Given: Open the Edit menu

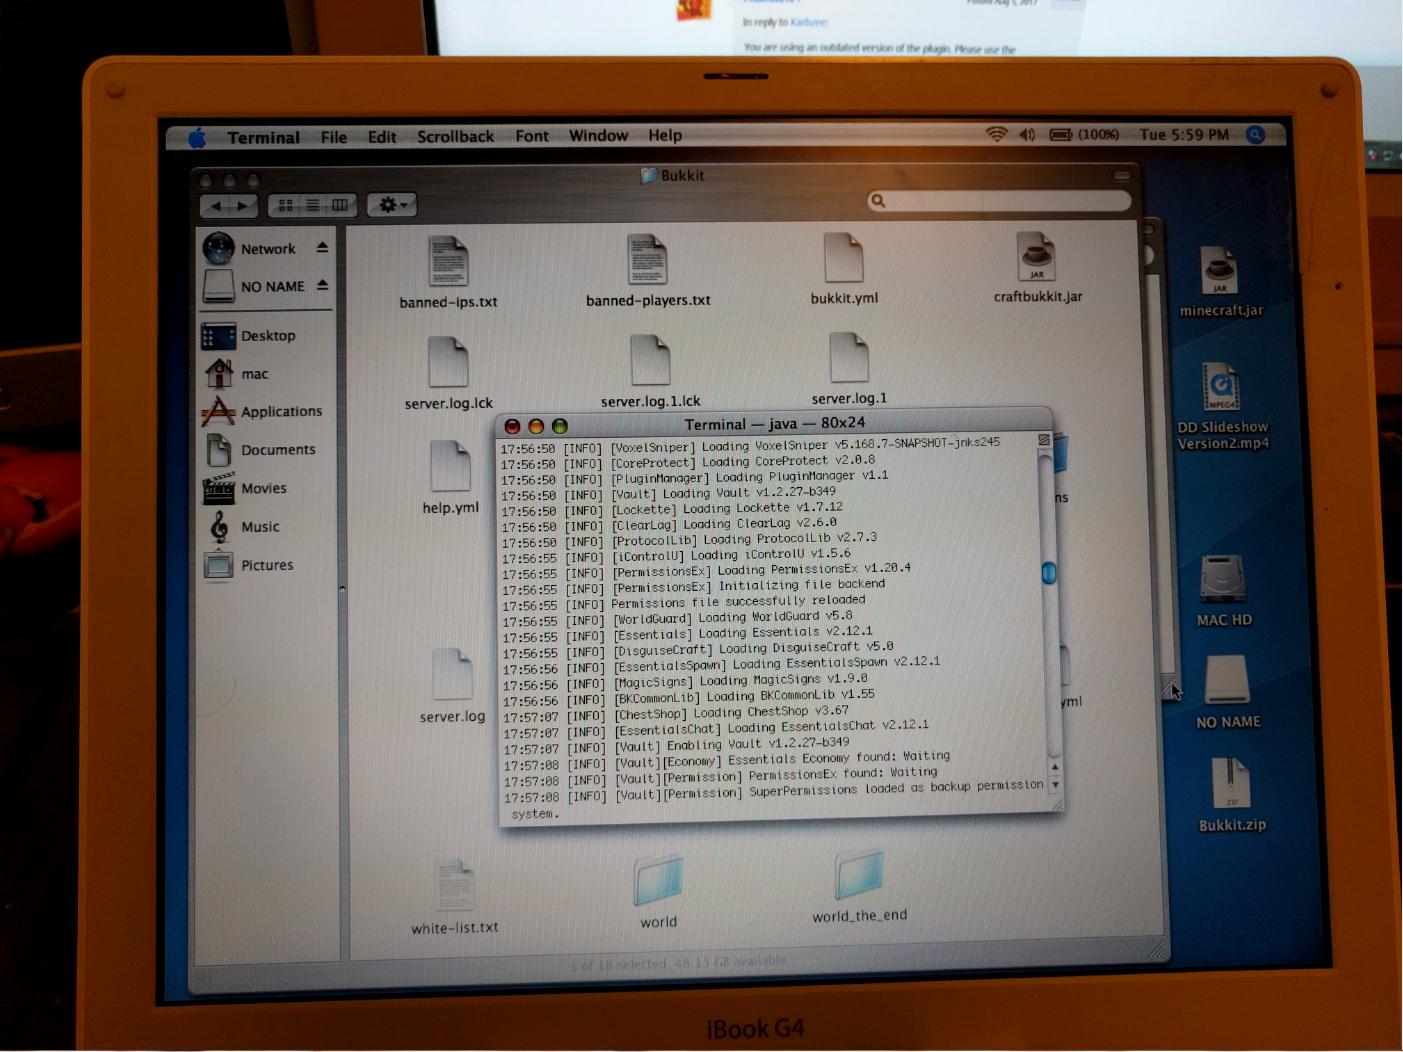Looking at the screenshot, I should coord(382,136).
